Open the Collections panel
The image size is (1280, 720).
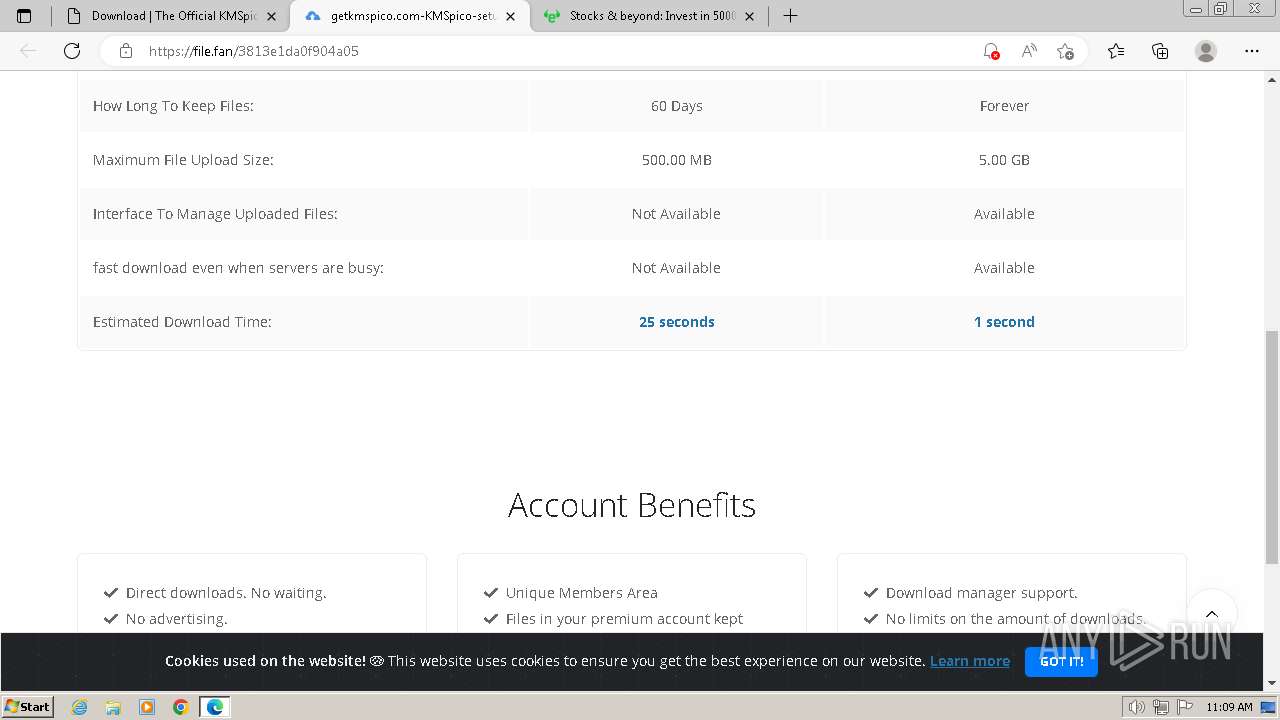(1160, 51)
